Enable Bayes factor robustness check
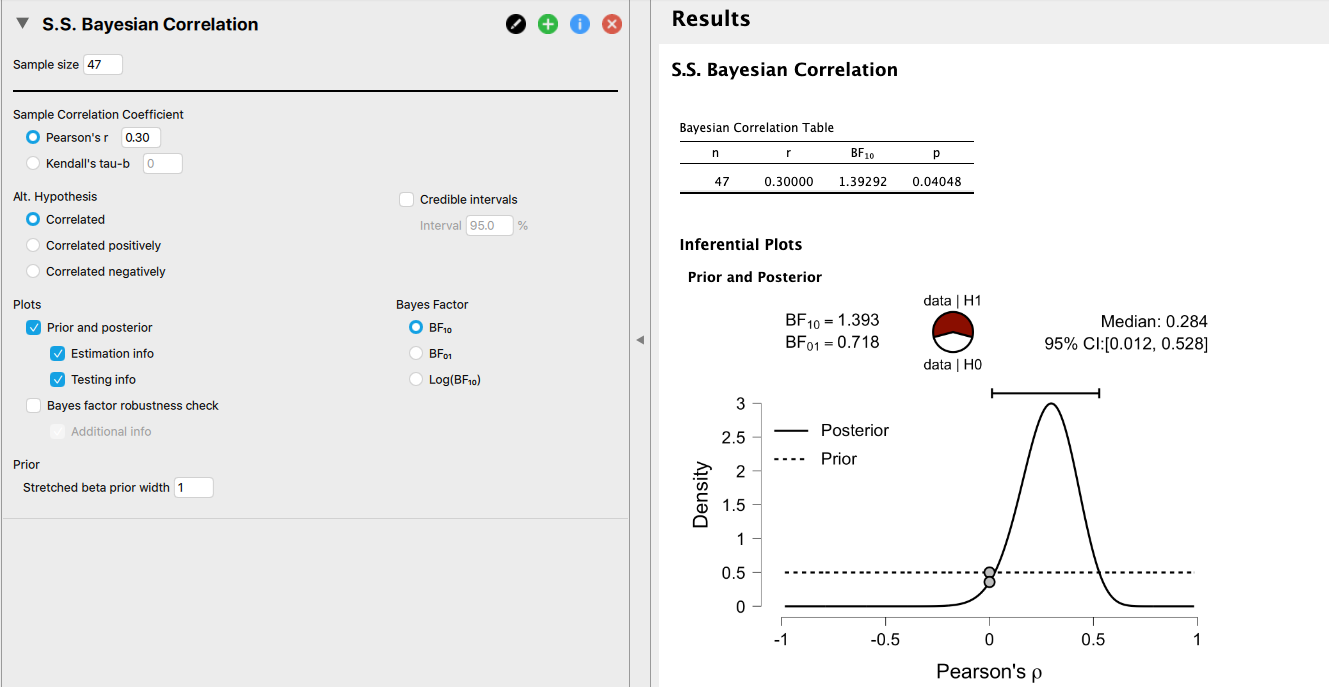This screenshot has height=687, width=1329. (x=34, y=405)
